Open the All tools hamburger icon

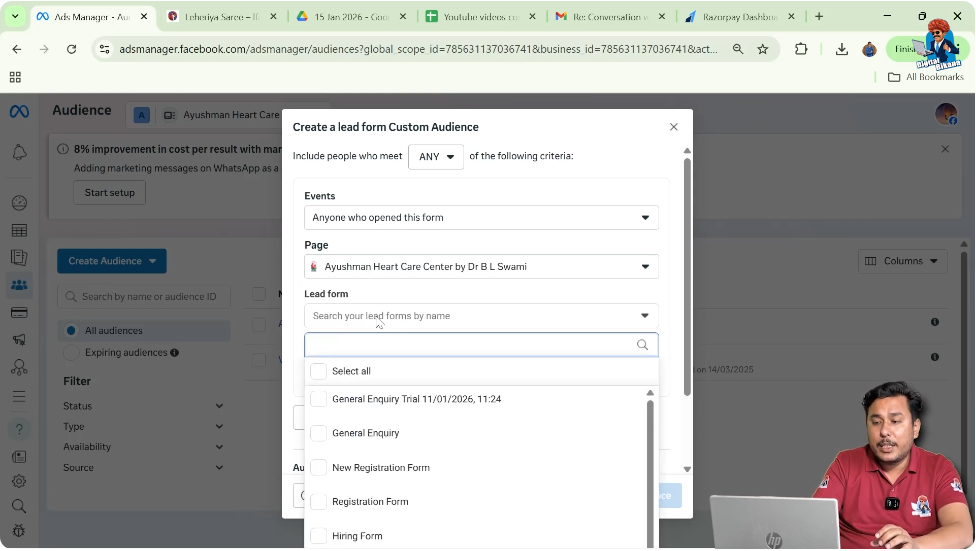pyautogui.click(x=19, y=397)
